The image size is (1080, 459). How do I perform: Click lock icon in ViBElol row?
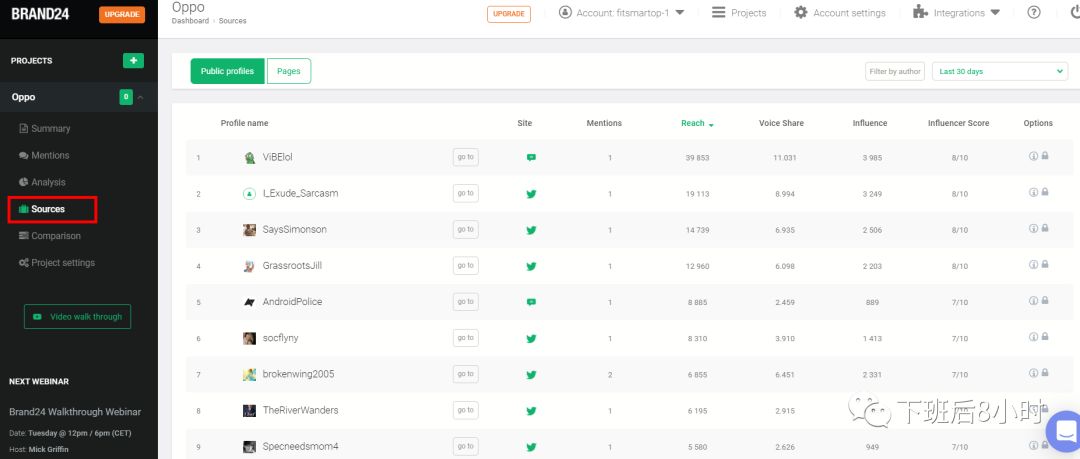1045,156
